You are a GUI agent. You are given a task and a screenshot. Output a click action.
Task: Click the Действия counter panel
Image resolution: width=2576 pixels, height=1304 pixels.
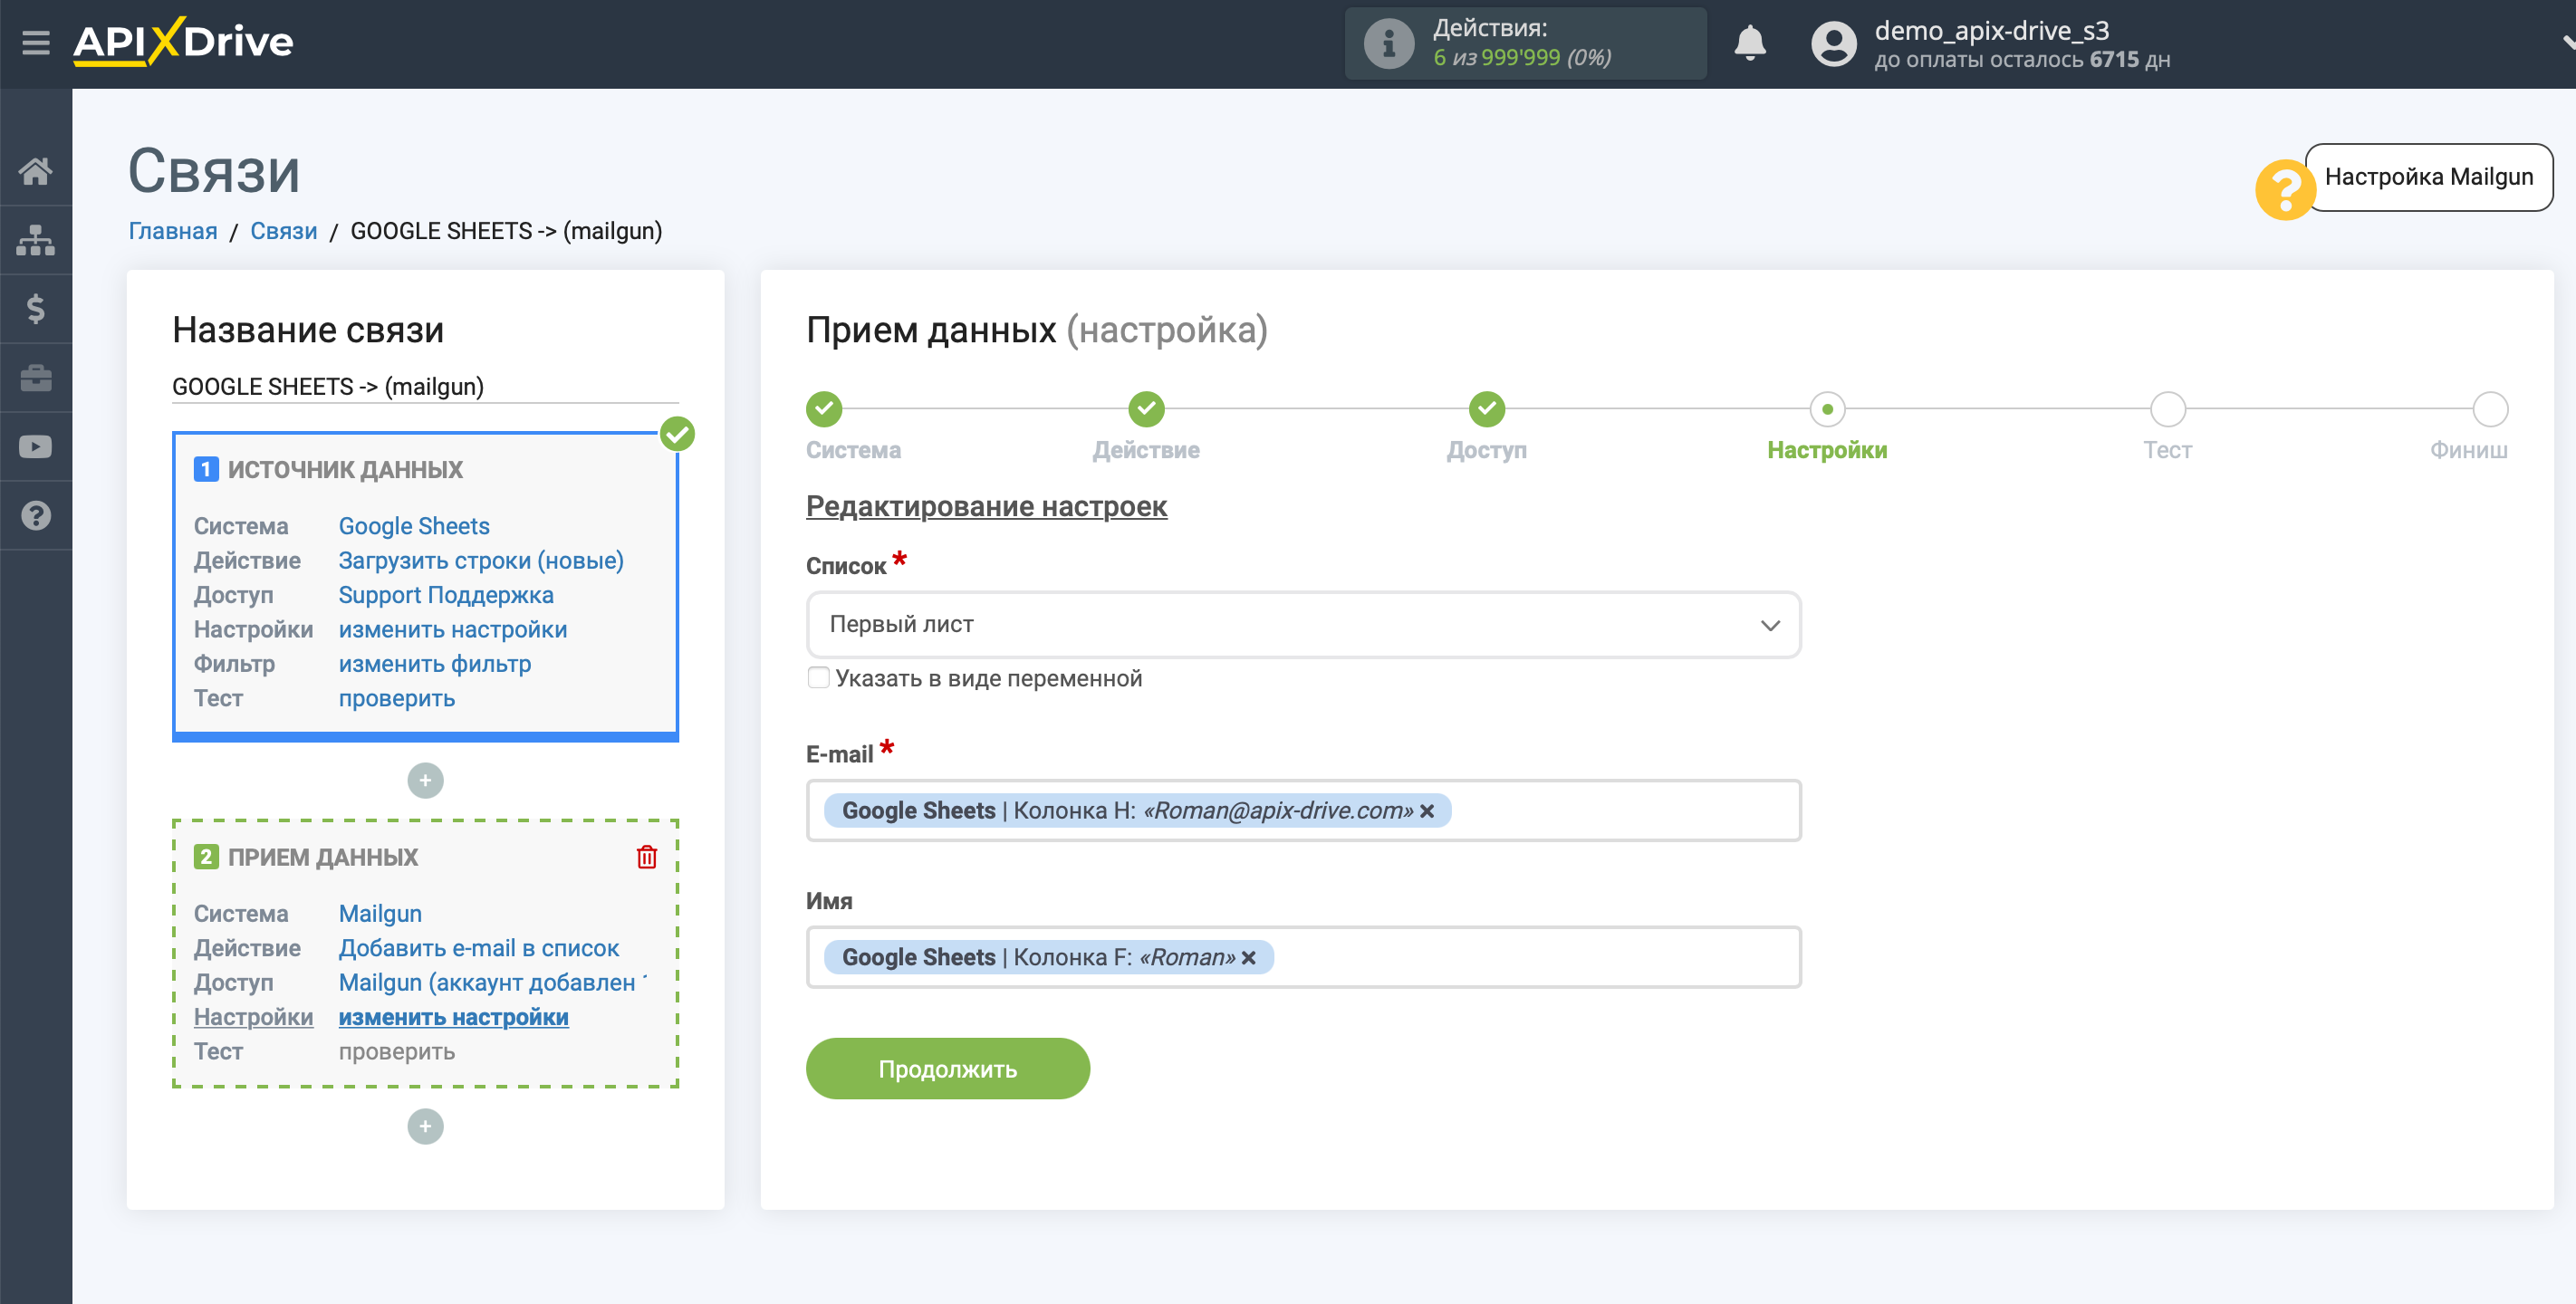(x=1525, y=44)
